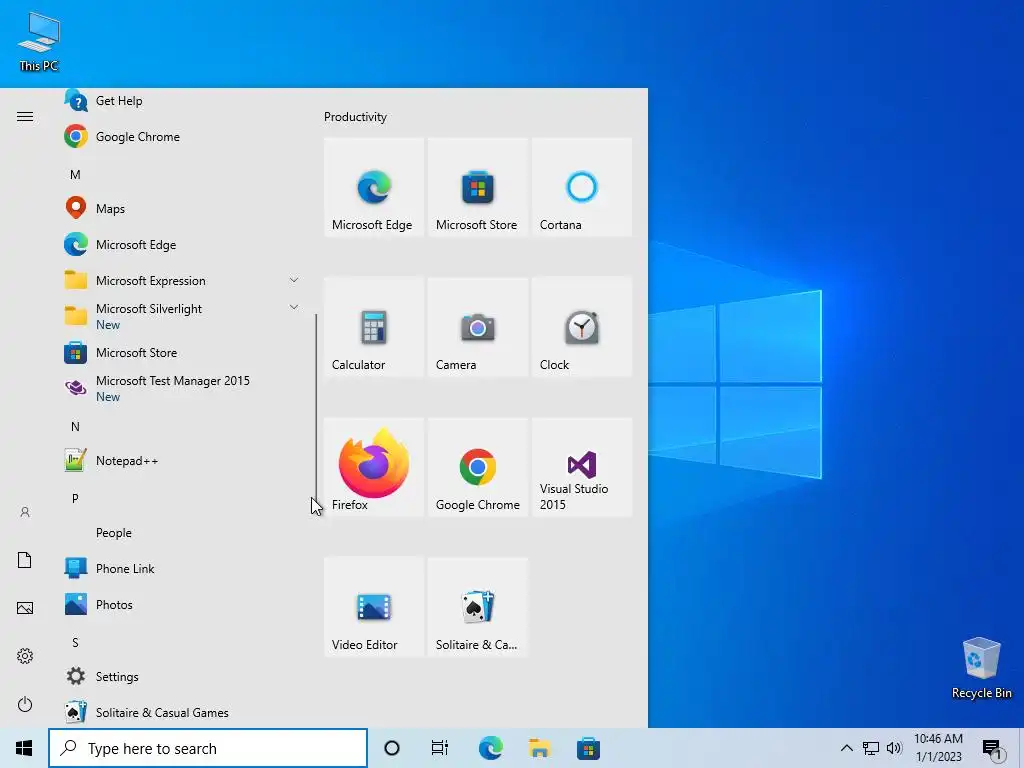Launch the Google Chrome tile
Viewport: 1024px width, 768px height.
click(x=477, y=467)
